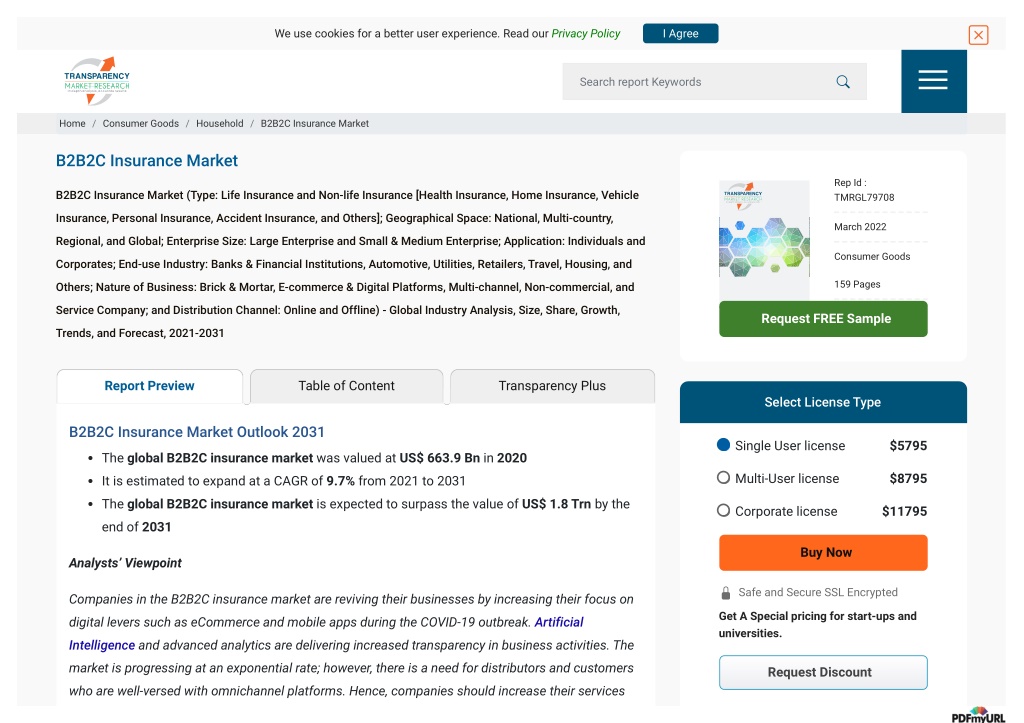
Task: Click the B2B2C Insurance Market page title
Action: [x=147, y=161]
